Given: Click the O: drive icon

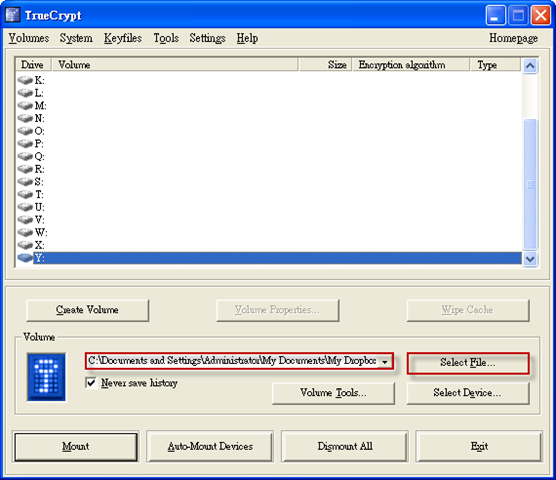Looking at the screenshot, I should (25, 131).
